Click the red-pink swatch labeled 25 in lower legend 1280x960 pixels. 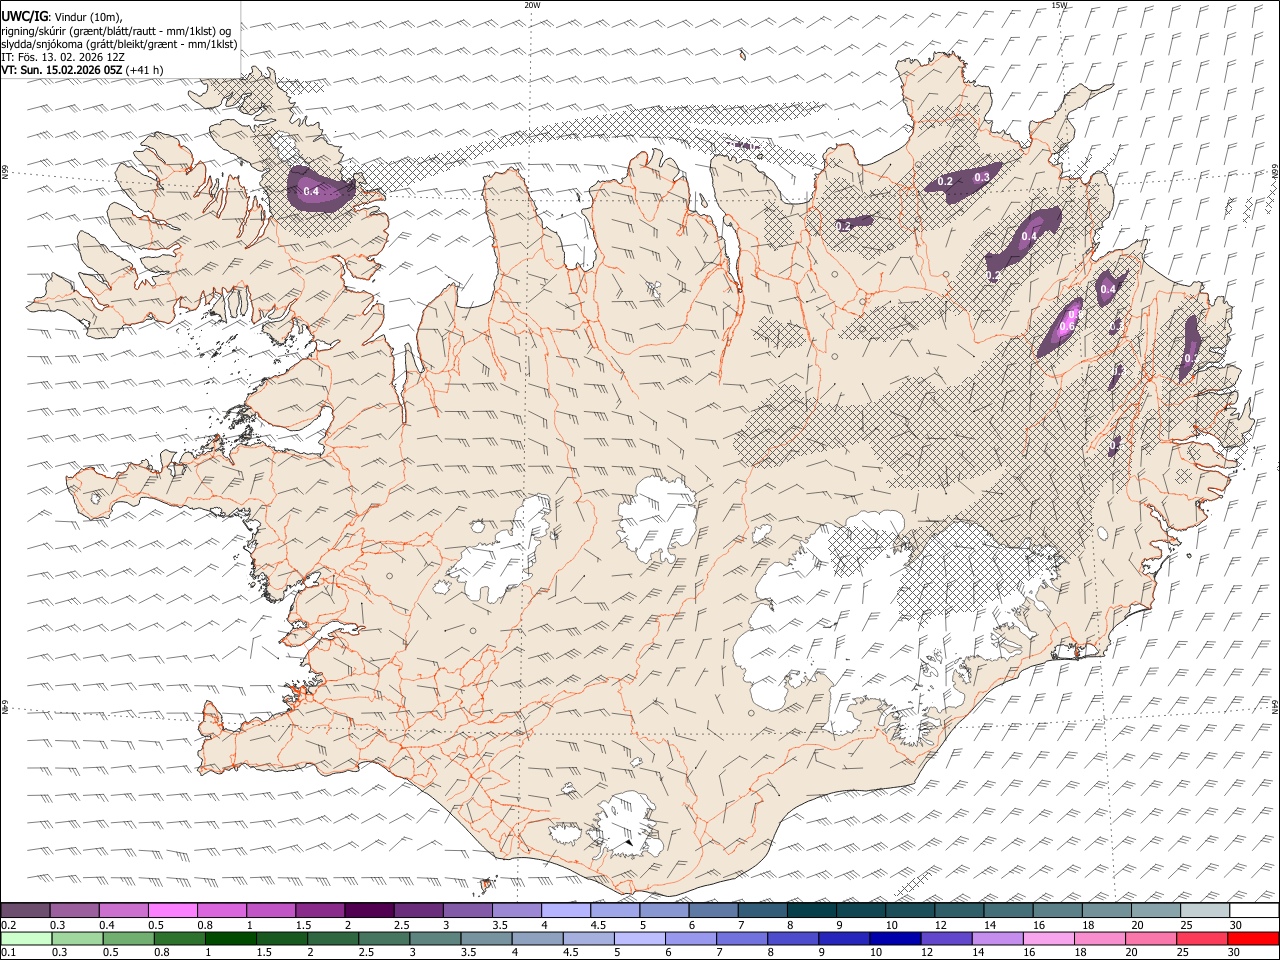1202,939
